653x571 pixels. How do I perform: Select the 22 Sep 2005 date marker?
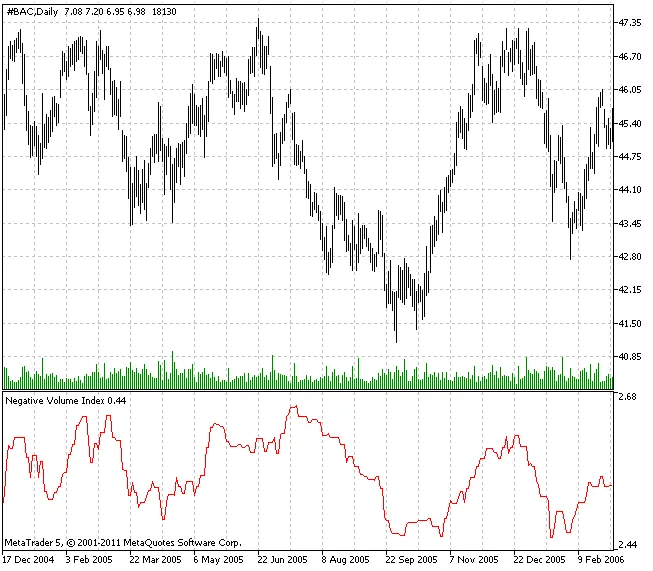tap(412, 561)
